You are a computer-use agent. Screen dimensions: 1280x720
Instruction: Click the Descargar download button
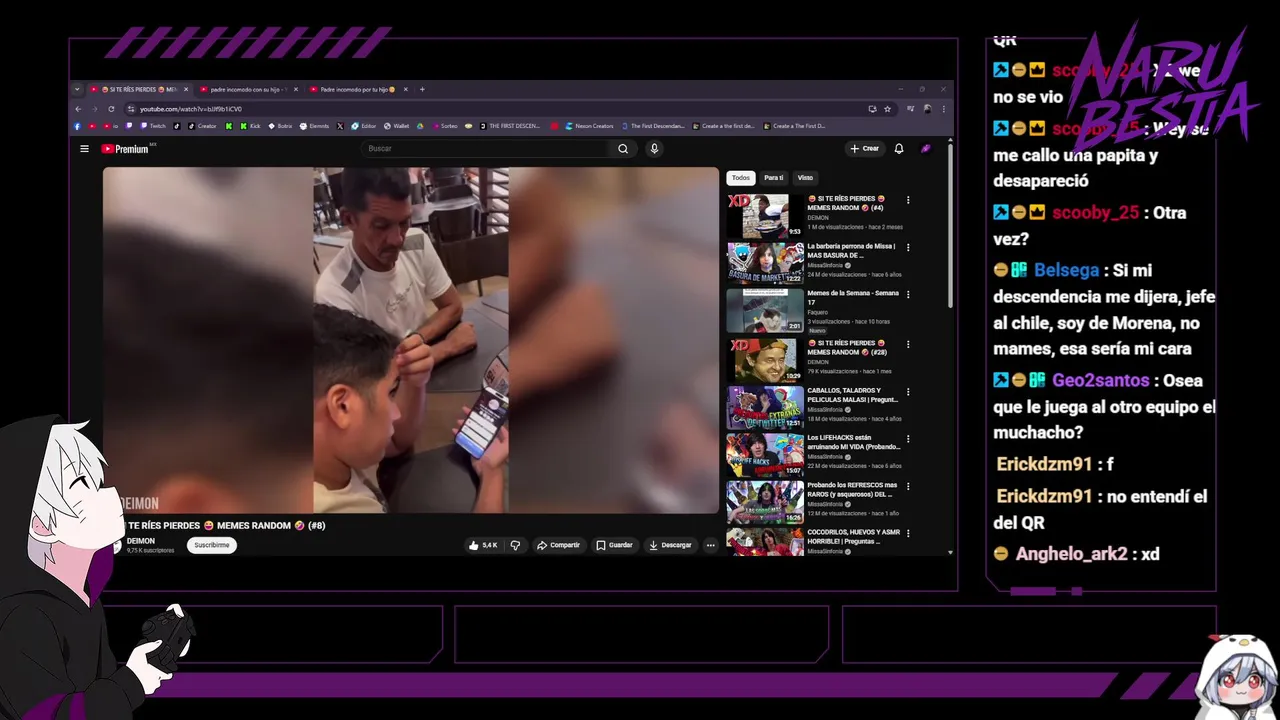670,545
